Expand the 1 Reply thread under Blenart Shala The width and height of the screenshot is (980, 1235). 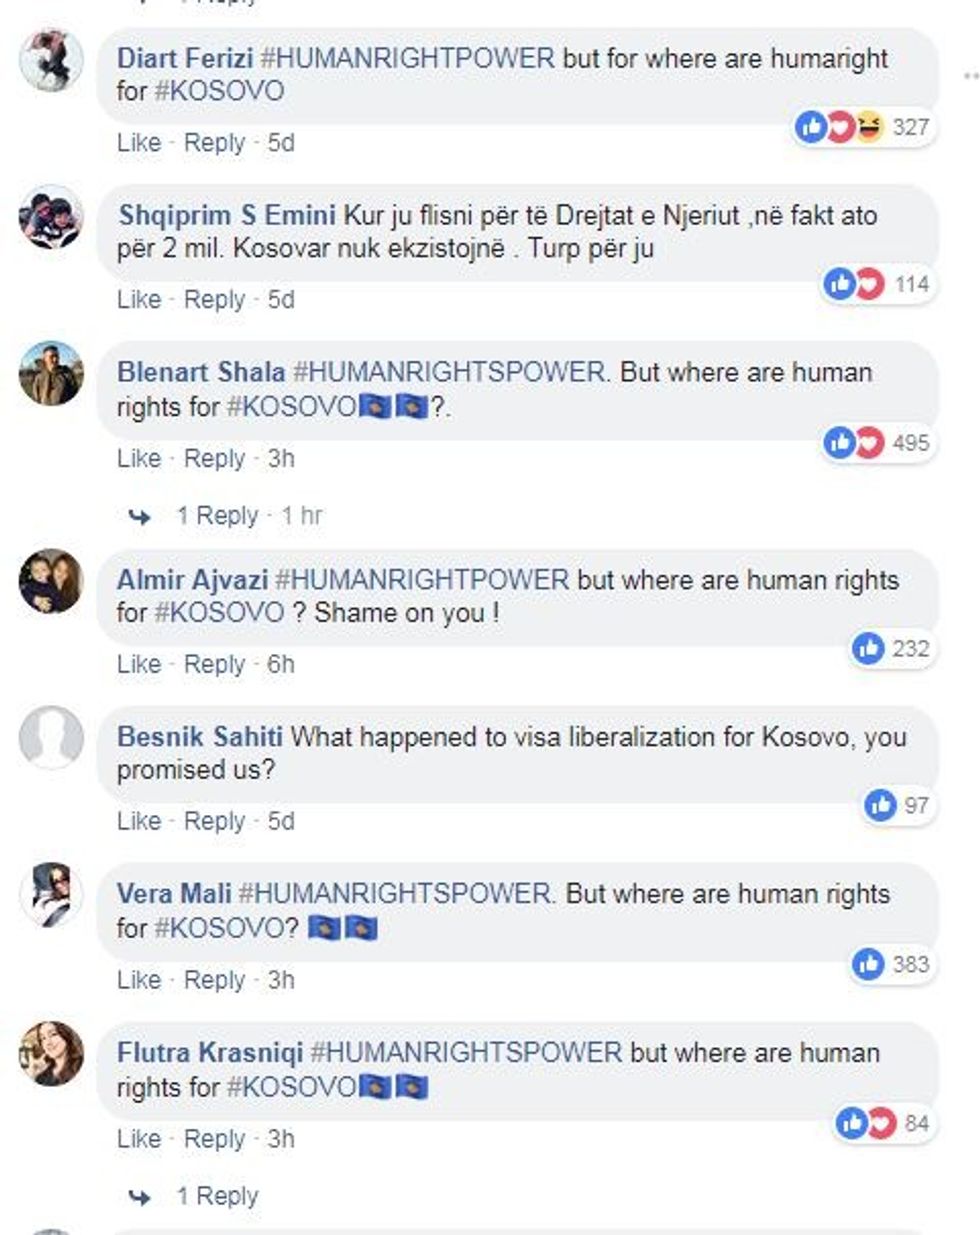[217, 516]
